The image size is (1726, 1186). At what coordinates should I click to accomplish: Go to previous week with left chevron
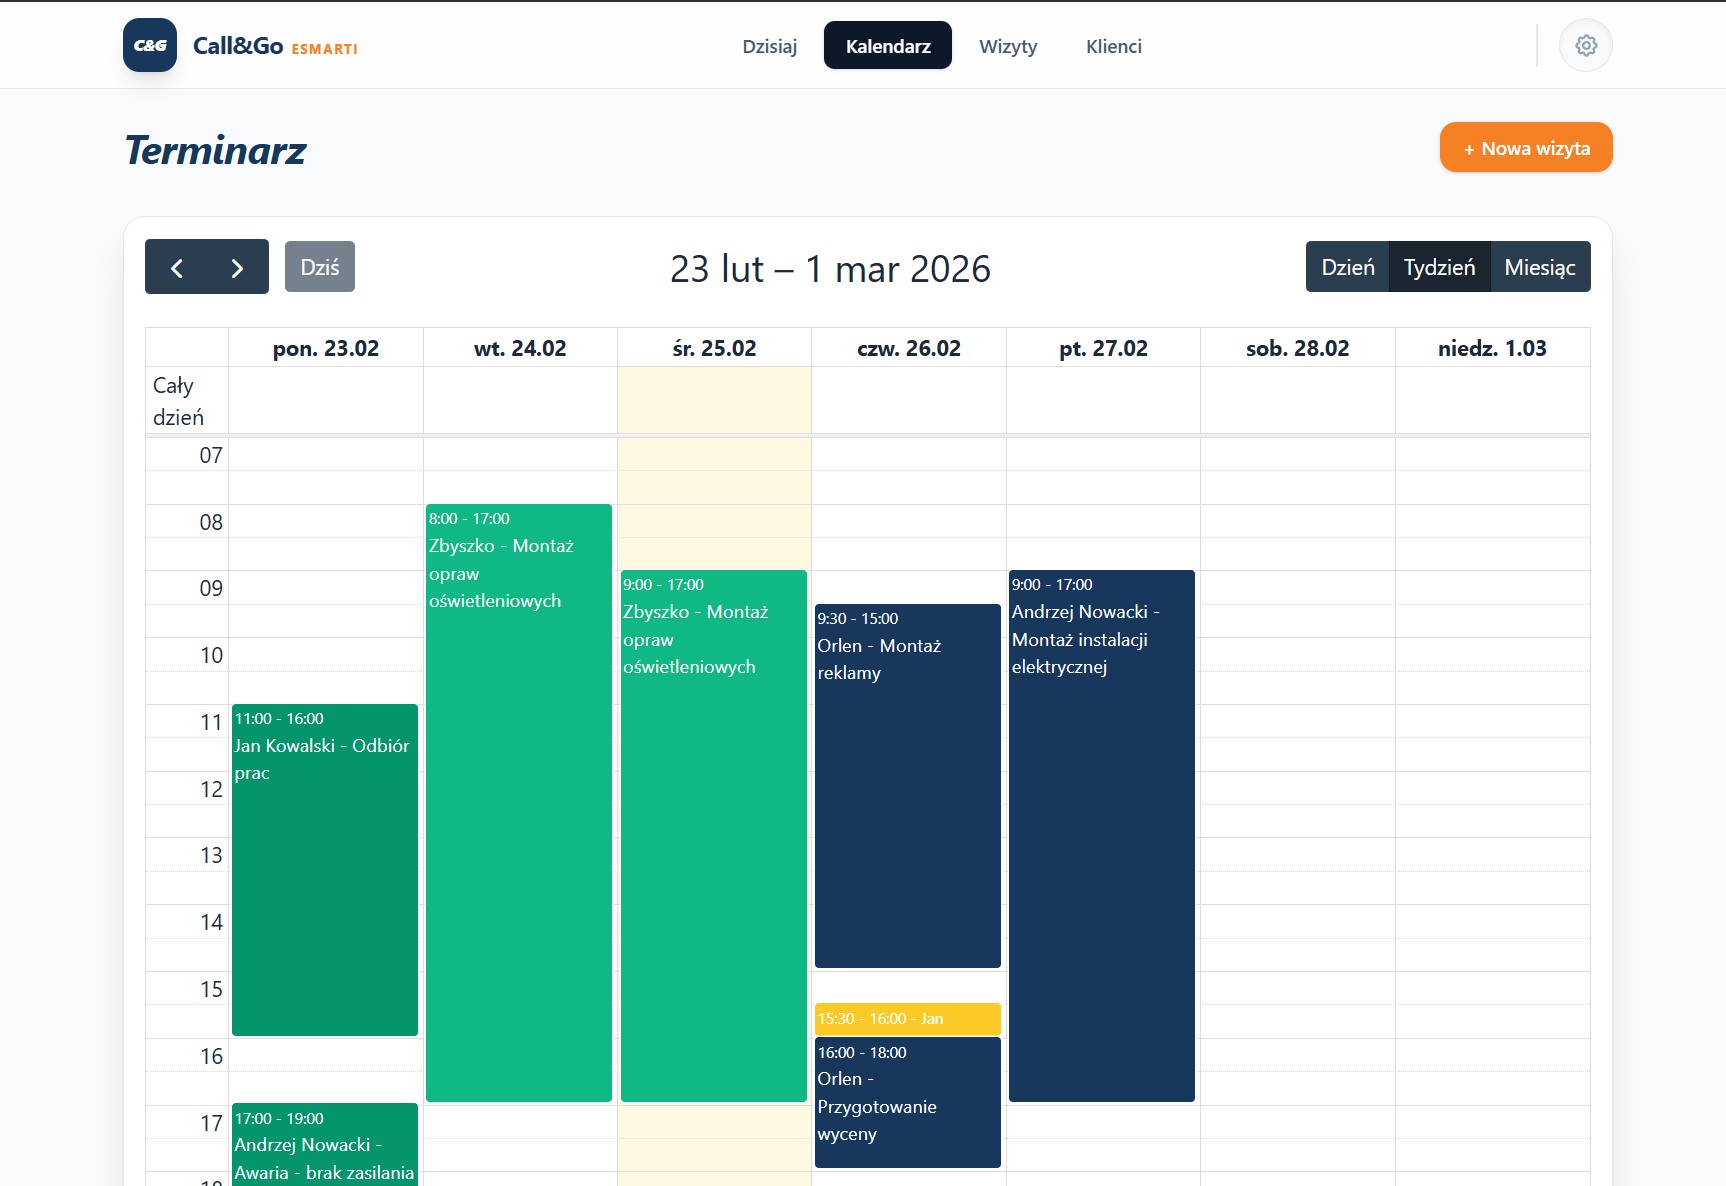coord(177,267)
